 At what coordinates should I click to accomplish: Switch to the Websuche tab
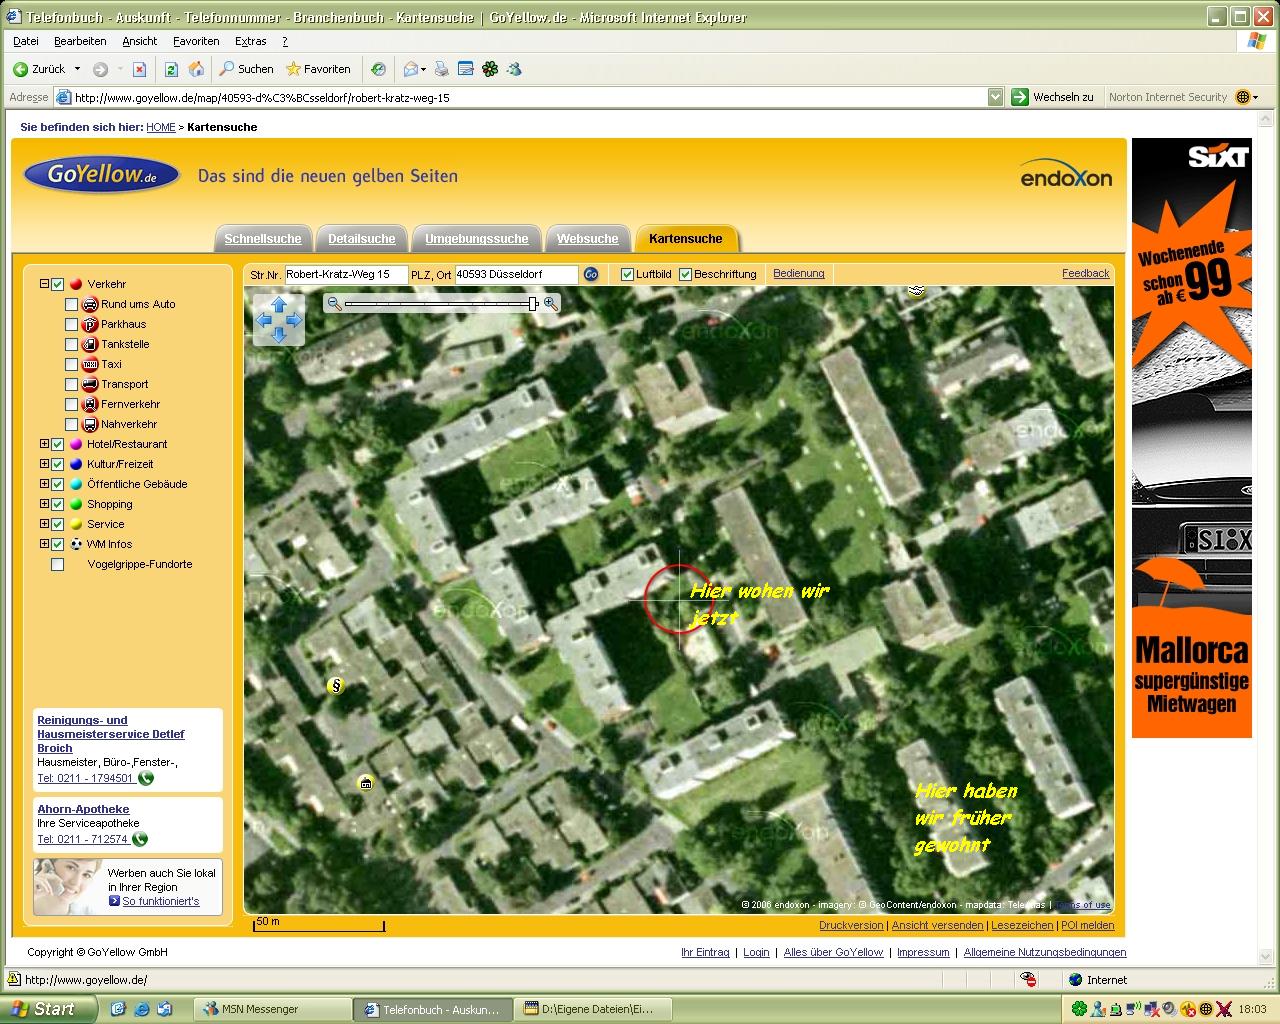point(588,239)
